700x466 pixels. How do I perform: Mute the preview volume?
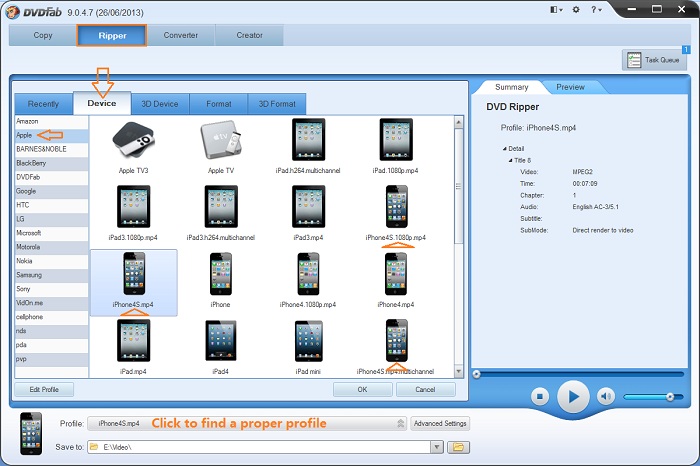tap(606, 396)
